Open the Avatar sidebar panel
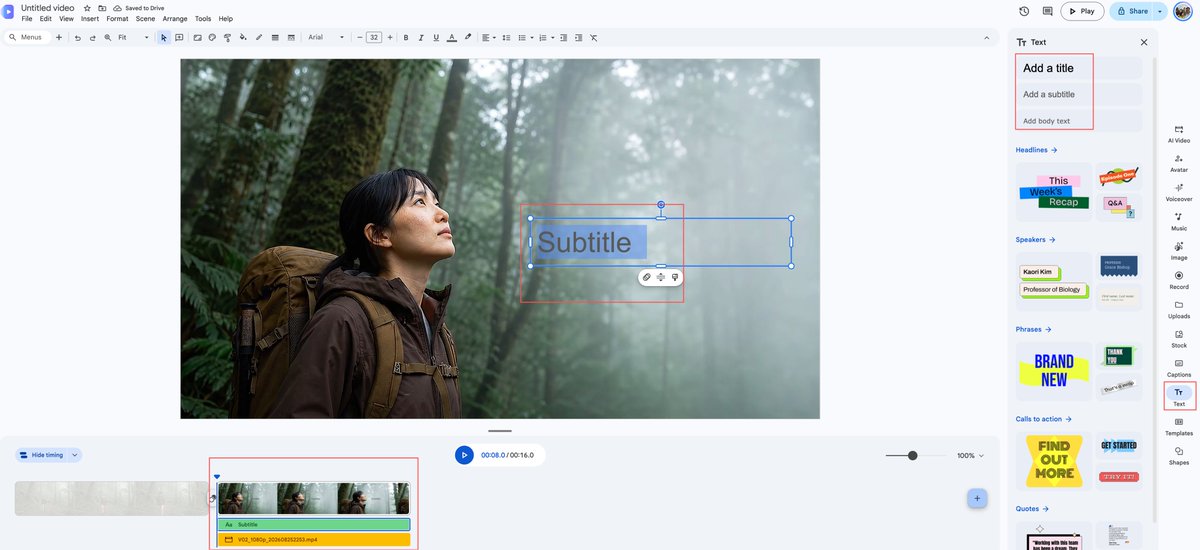1200x550 pixels. (x=1179, y=163)
